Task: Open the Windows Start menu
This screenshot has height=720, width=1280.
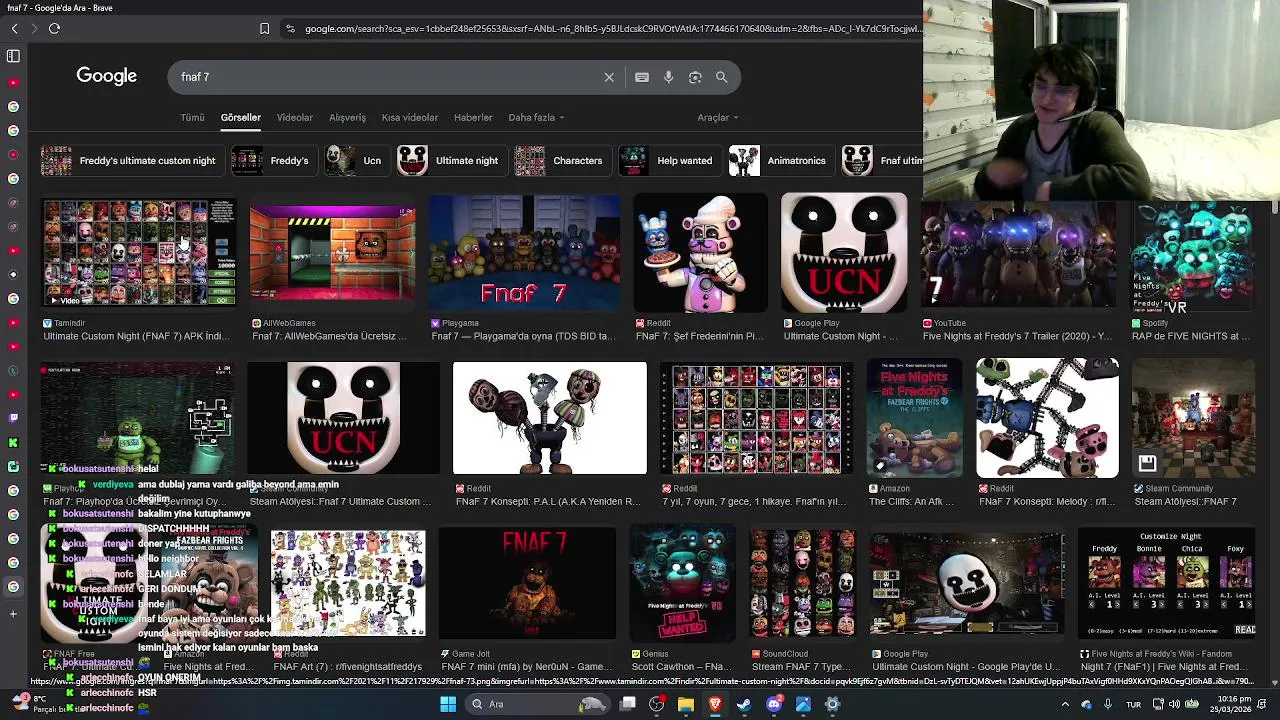Action: 448,704
